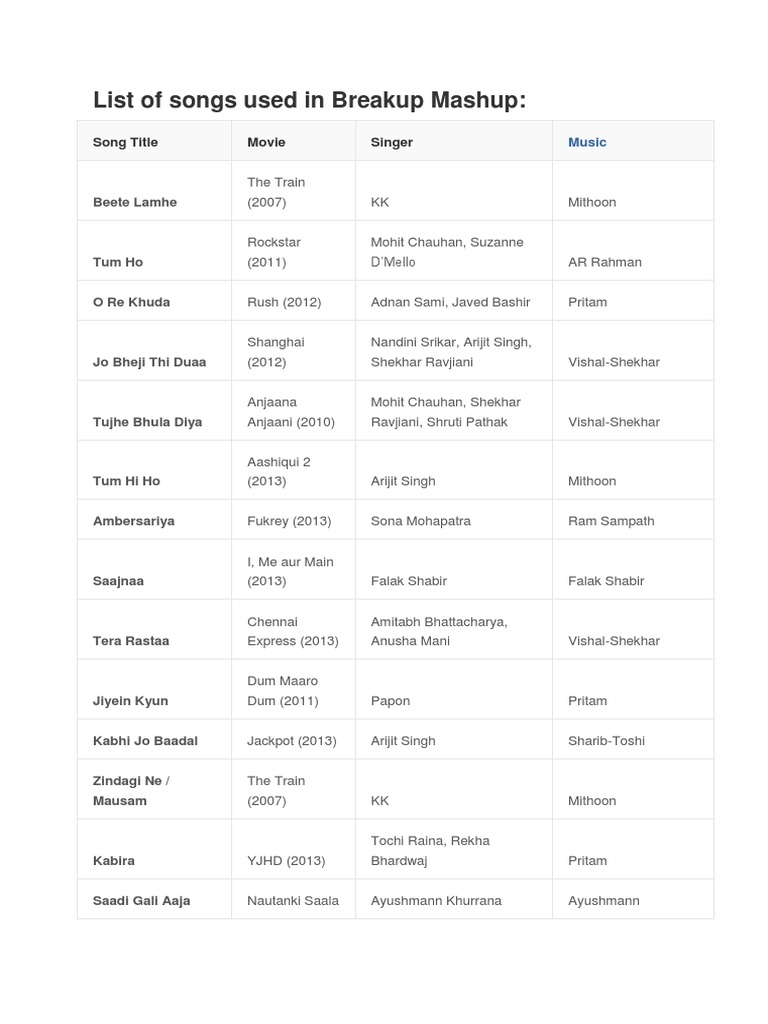
Task: Click the Tujhe Bhula Diya song title
Action: [x=147, y=422]
